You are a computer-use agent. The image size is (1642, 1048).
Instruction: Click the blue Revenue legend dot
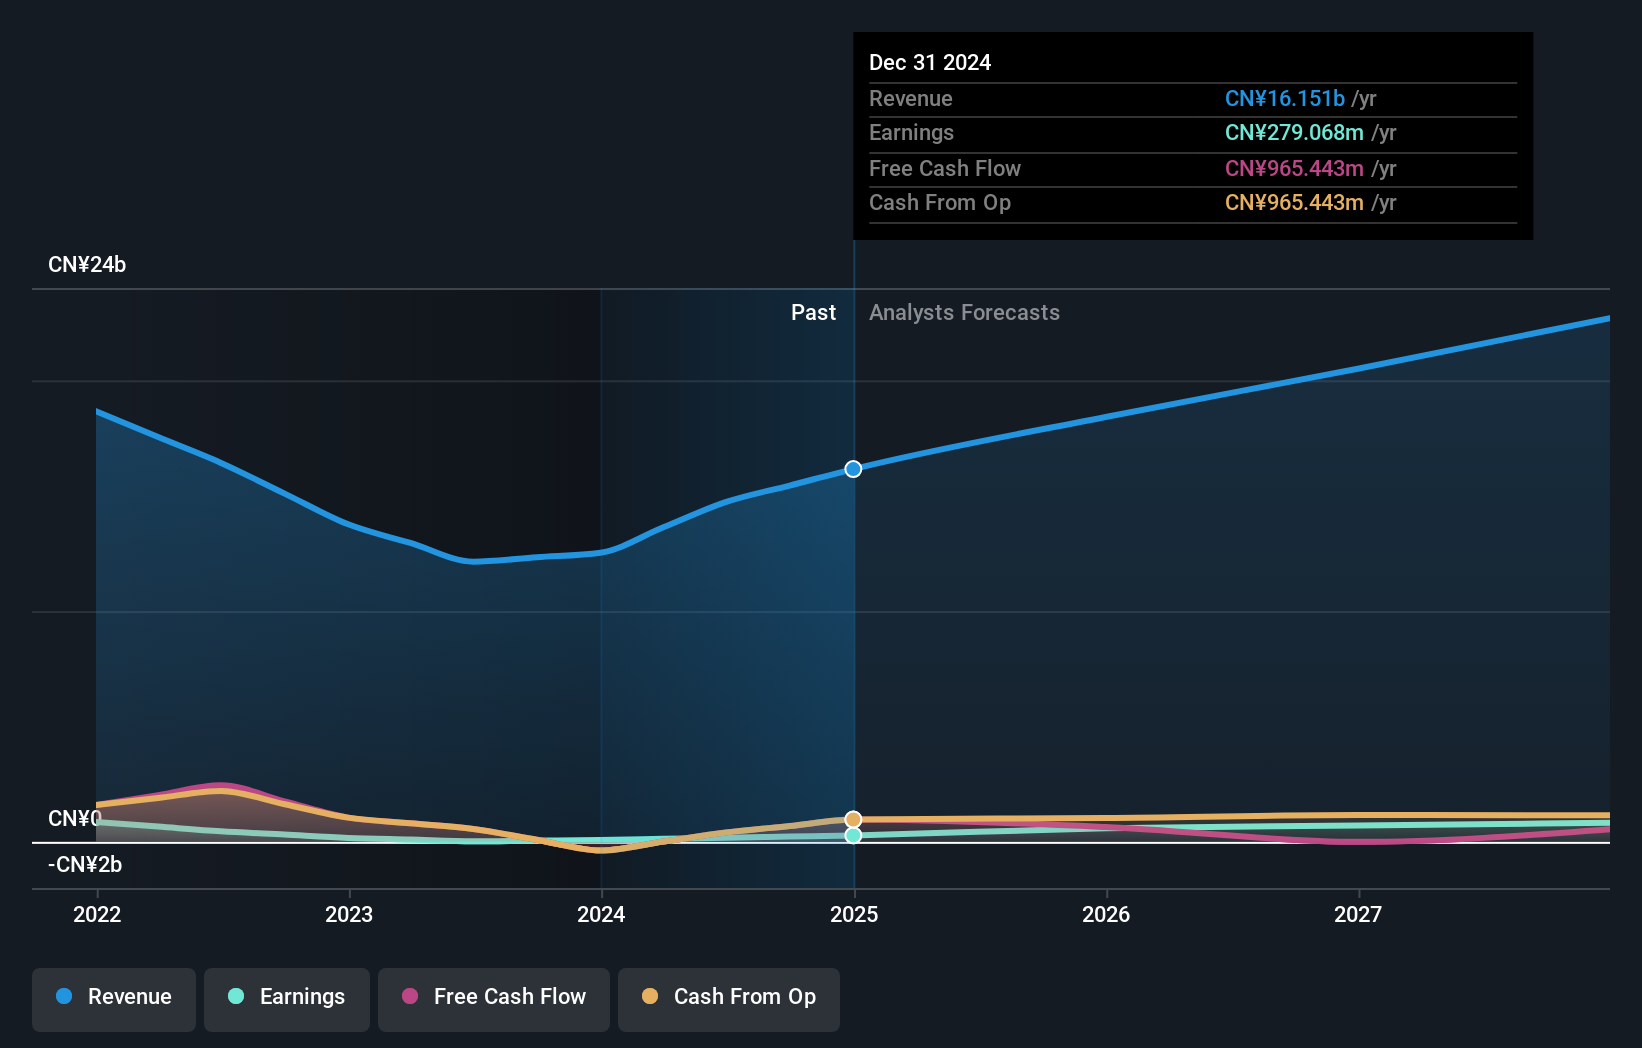(x=66, y=997)
